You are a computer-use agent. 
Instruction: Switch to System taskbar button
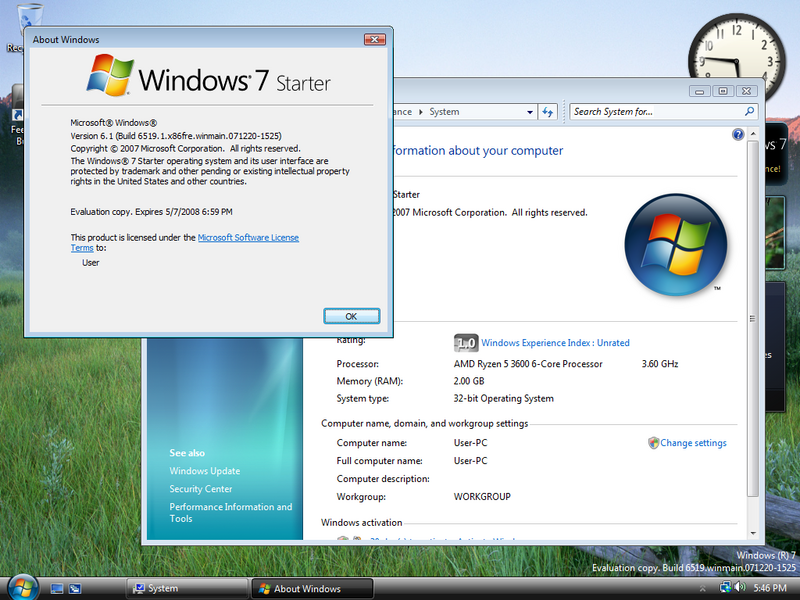pos(187,588)
